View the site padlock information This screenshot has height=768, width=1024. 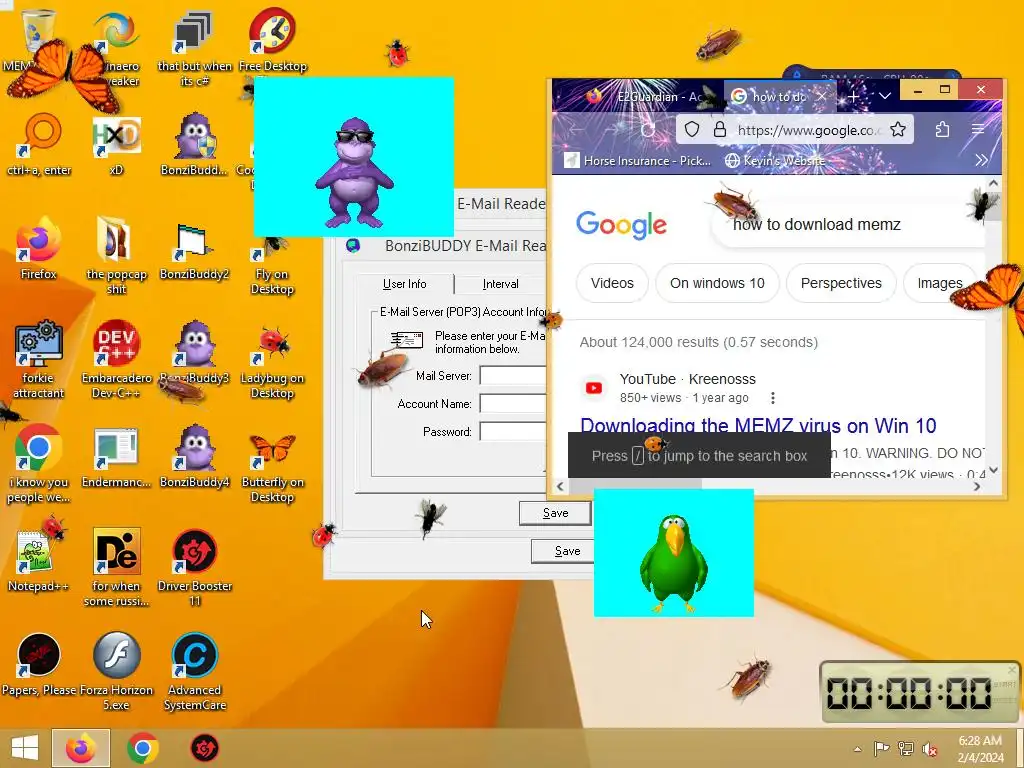pyautogui.click(x=720, y=129)
